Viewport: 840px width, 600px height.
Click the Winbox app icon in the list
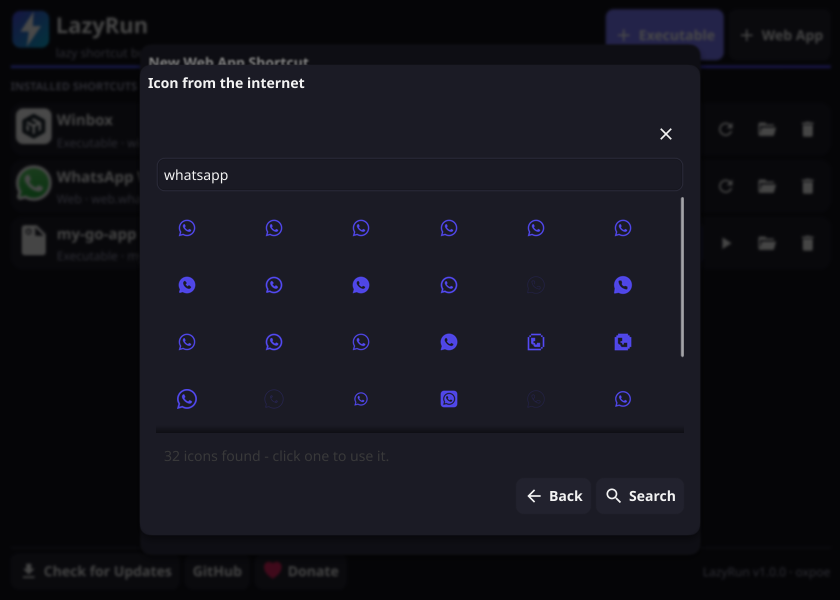33,126
